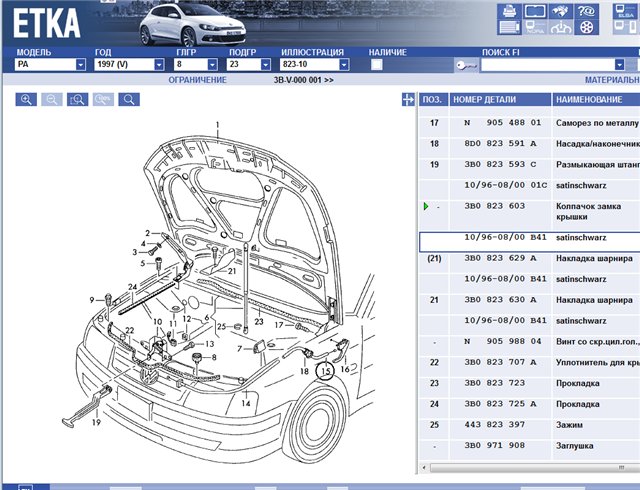The height and width of the screenshot is (490, 640).
Task: Click the open book catalog icon
Action: (535, 11)
